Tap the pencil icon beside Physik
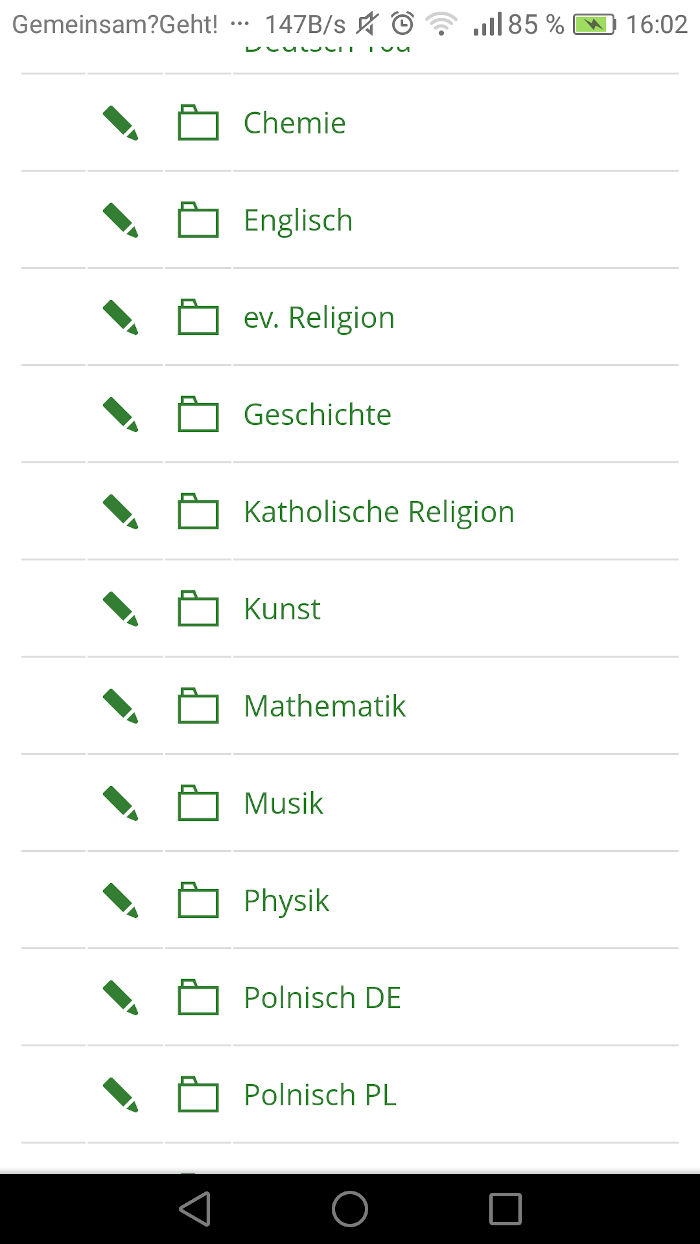Screen dimensions: 700x1244 (x=120, y=900)
